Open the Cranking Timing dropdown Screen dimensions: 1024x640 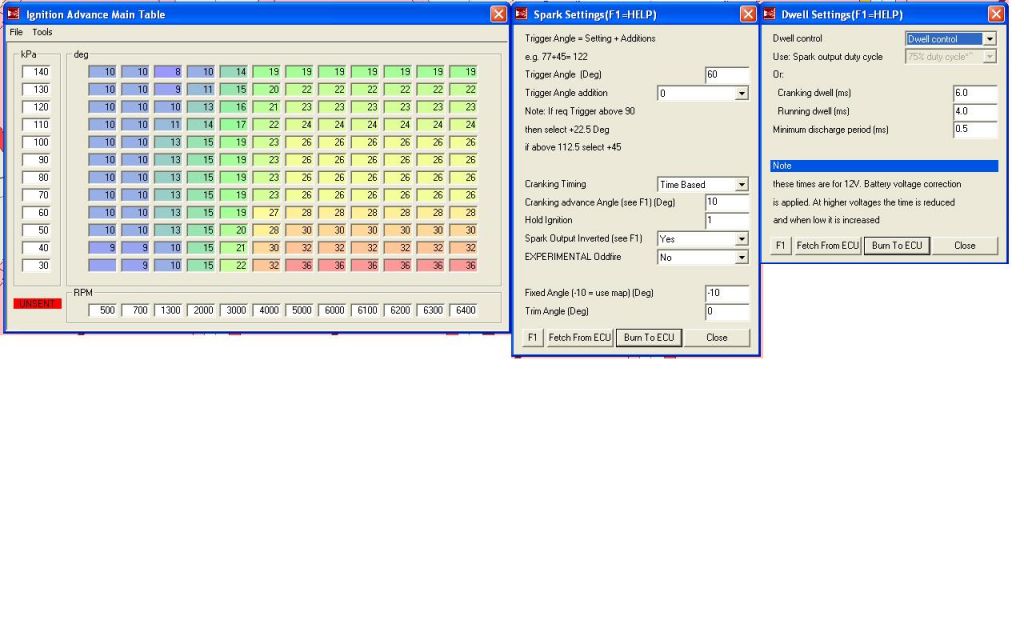tap(741, 185)
